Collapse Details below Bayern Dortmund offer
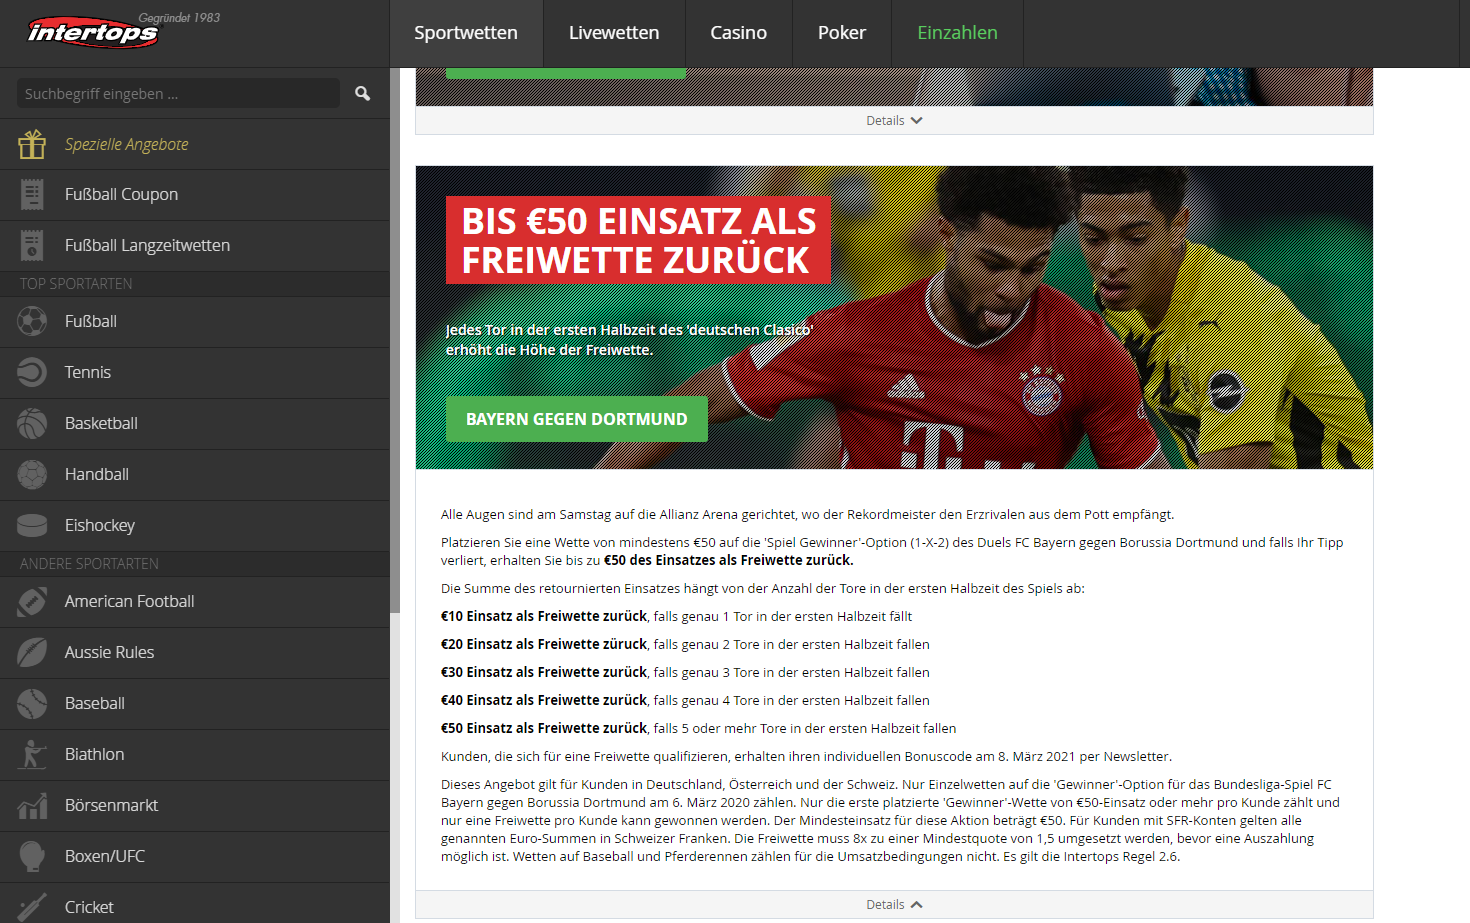This screenshot has width=1470, height=923. [x=894, y=904]
